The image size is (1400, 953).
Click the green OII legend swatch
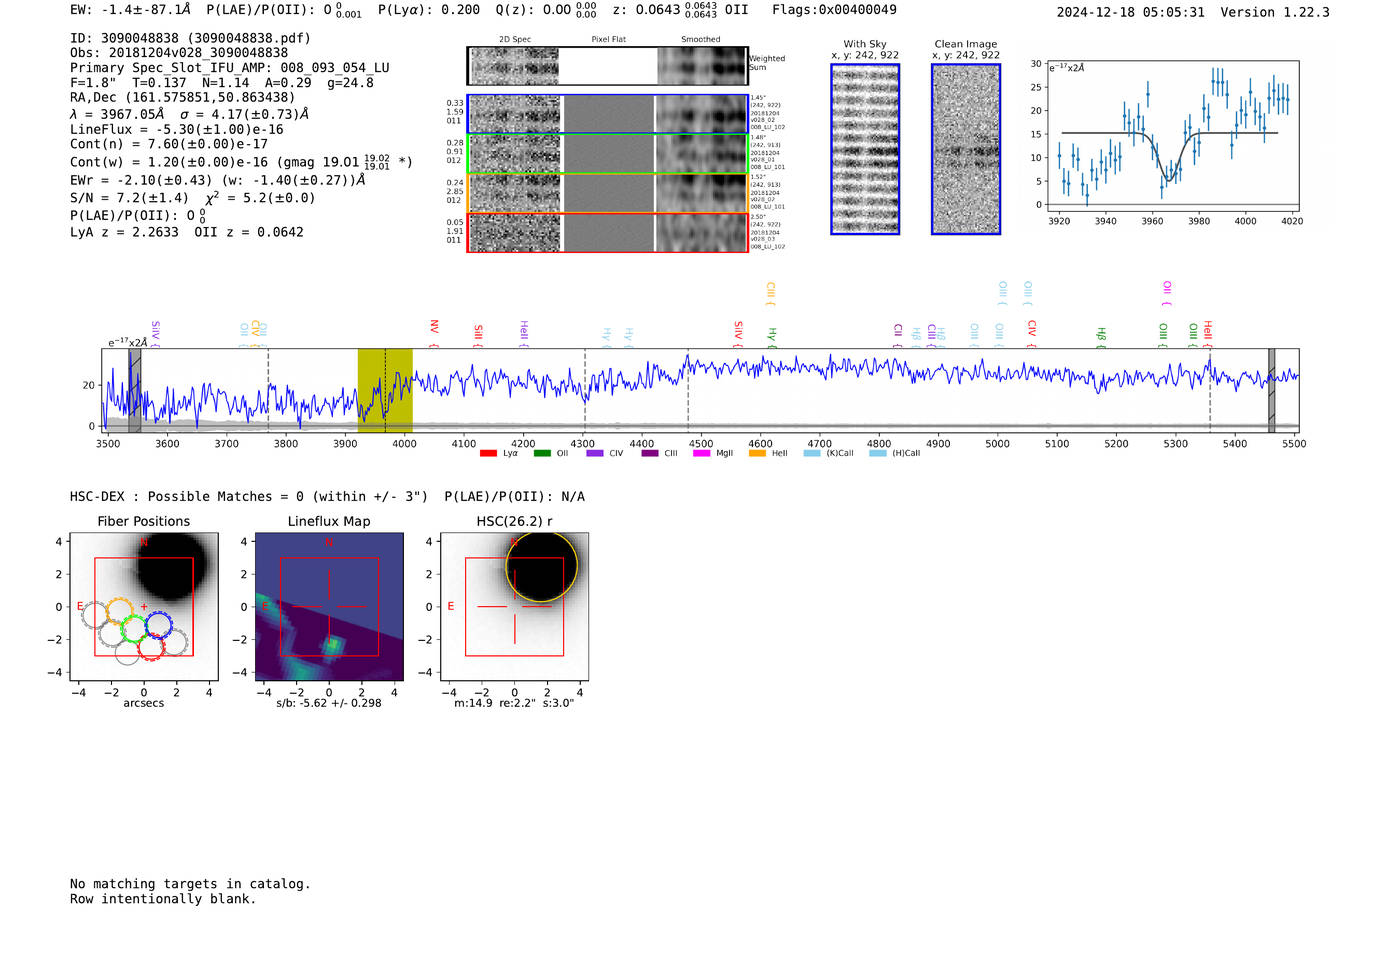tap(542, 453)
